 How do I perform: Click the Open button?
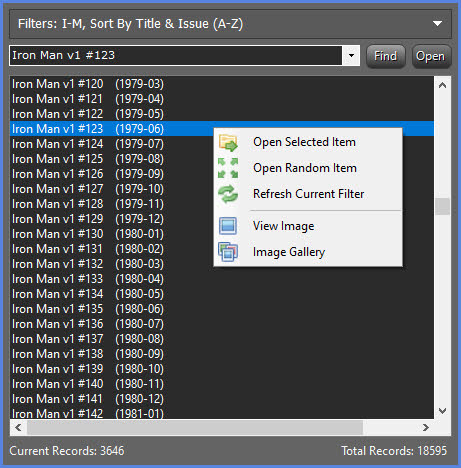point(431,56)
